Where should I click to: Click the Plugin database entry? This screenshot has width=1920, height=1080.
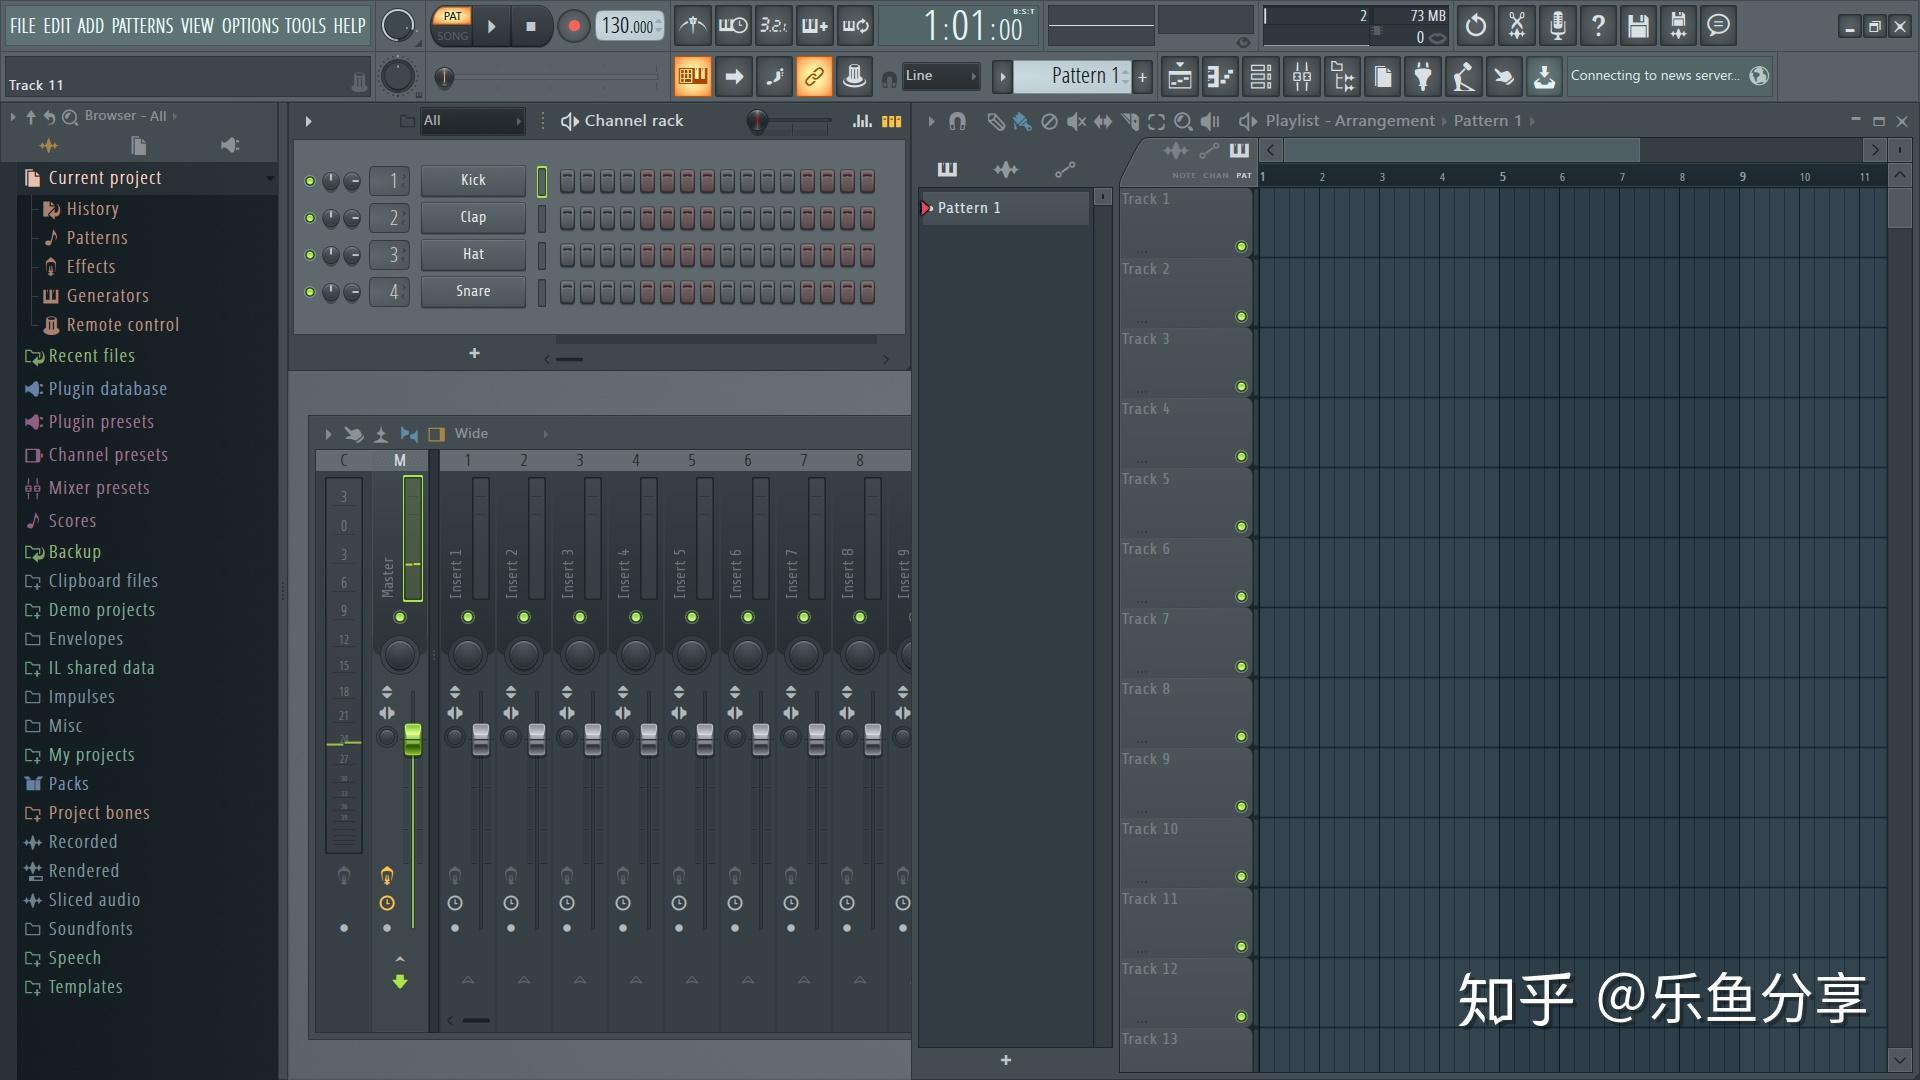point(107,388)
